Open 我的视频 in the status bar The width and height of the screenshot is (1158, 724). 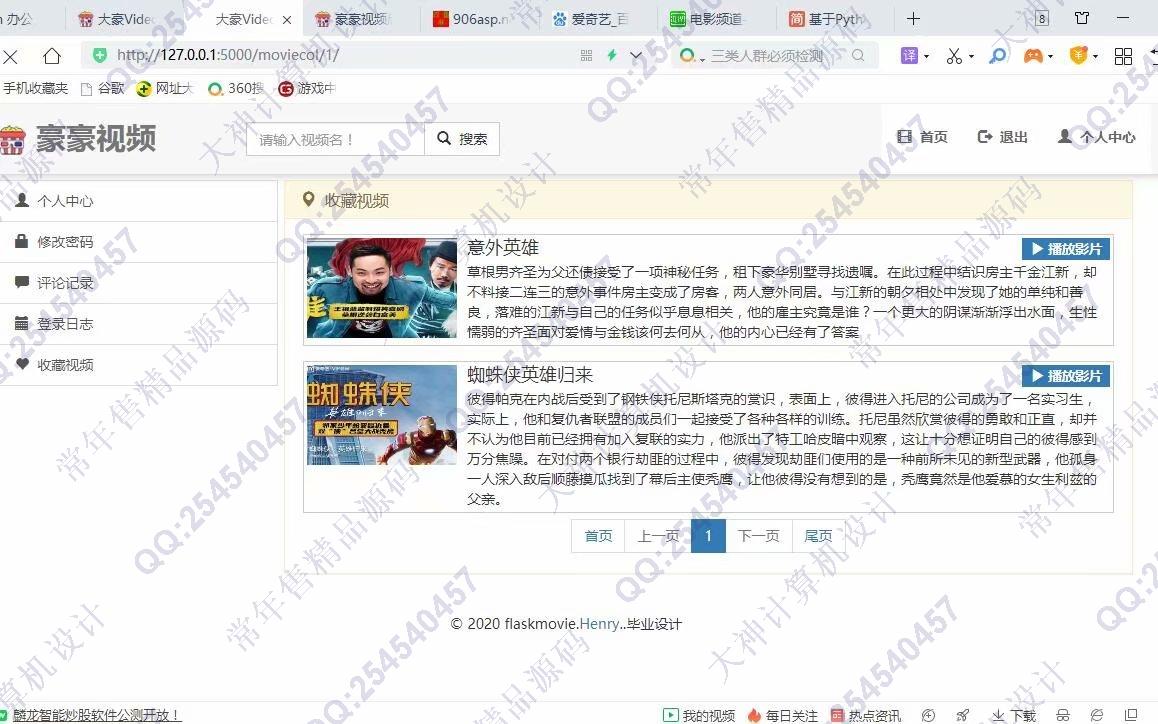coord(699,715)
